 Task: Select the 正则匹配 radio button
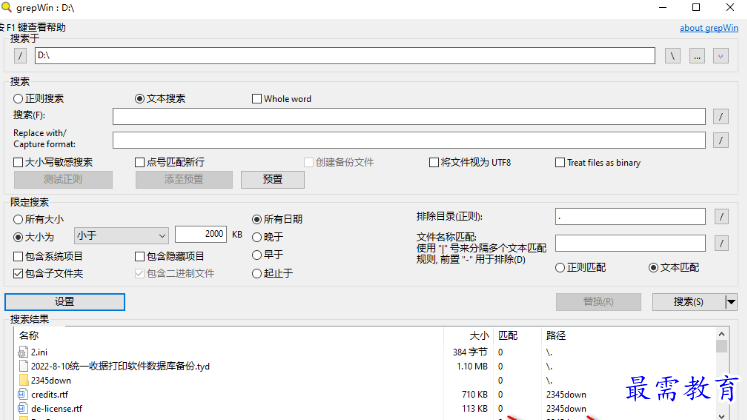click(560, 268)
